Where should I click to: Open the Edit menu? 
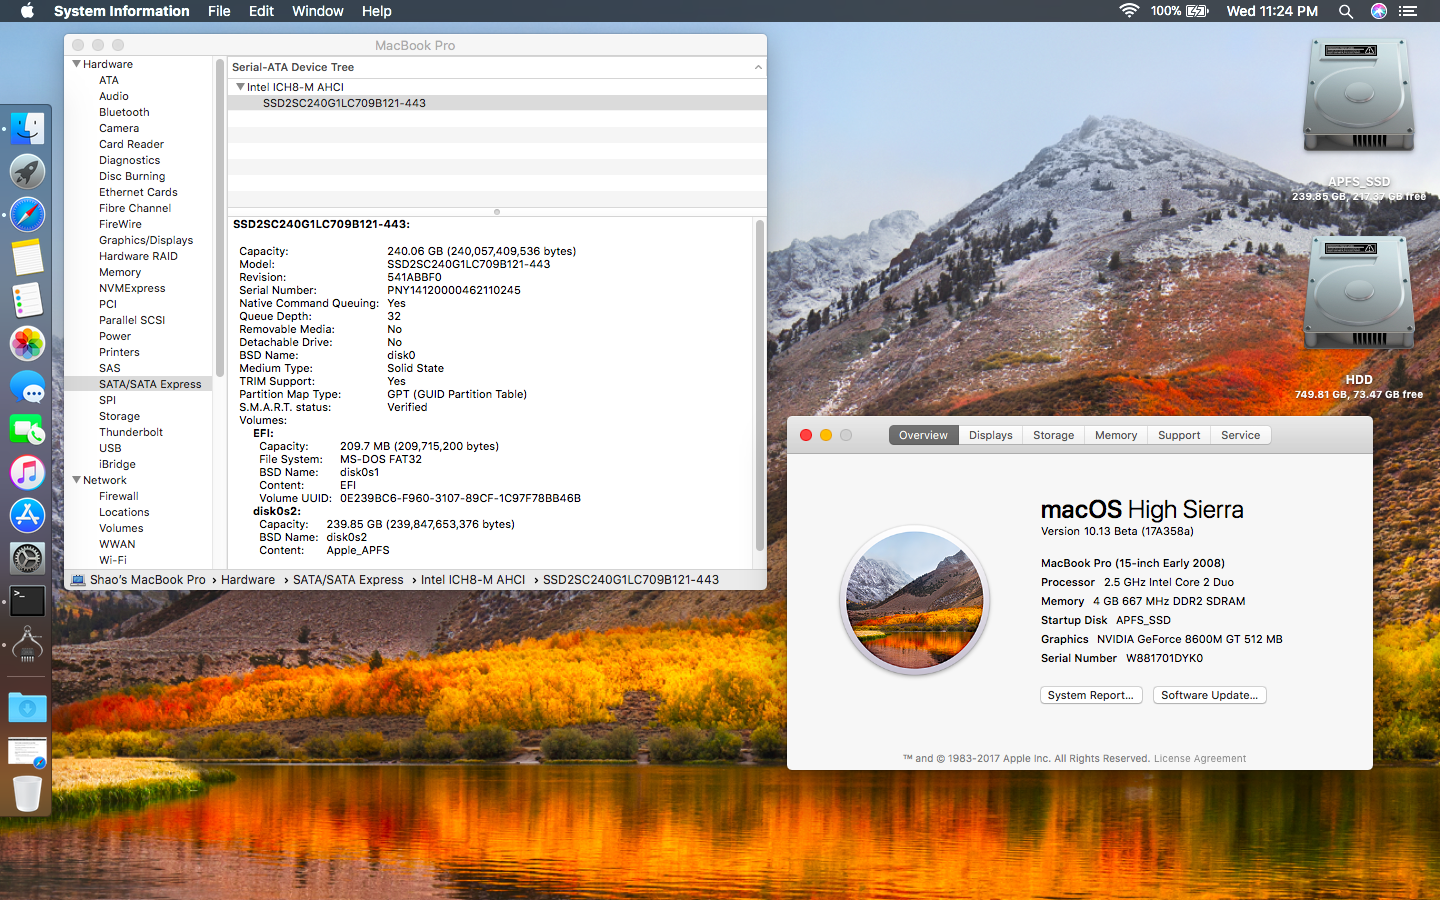[x=261, y=11]
